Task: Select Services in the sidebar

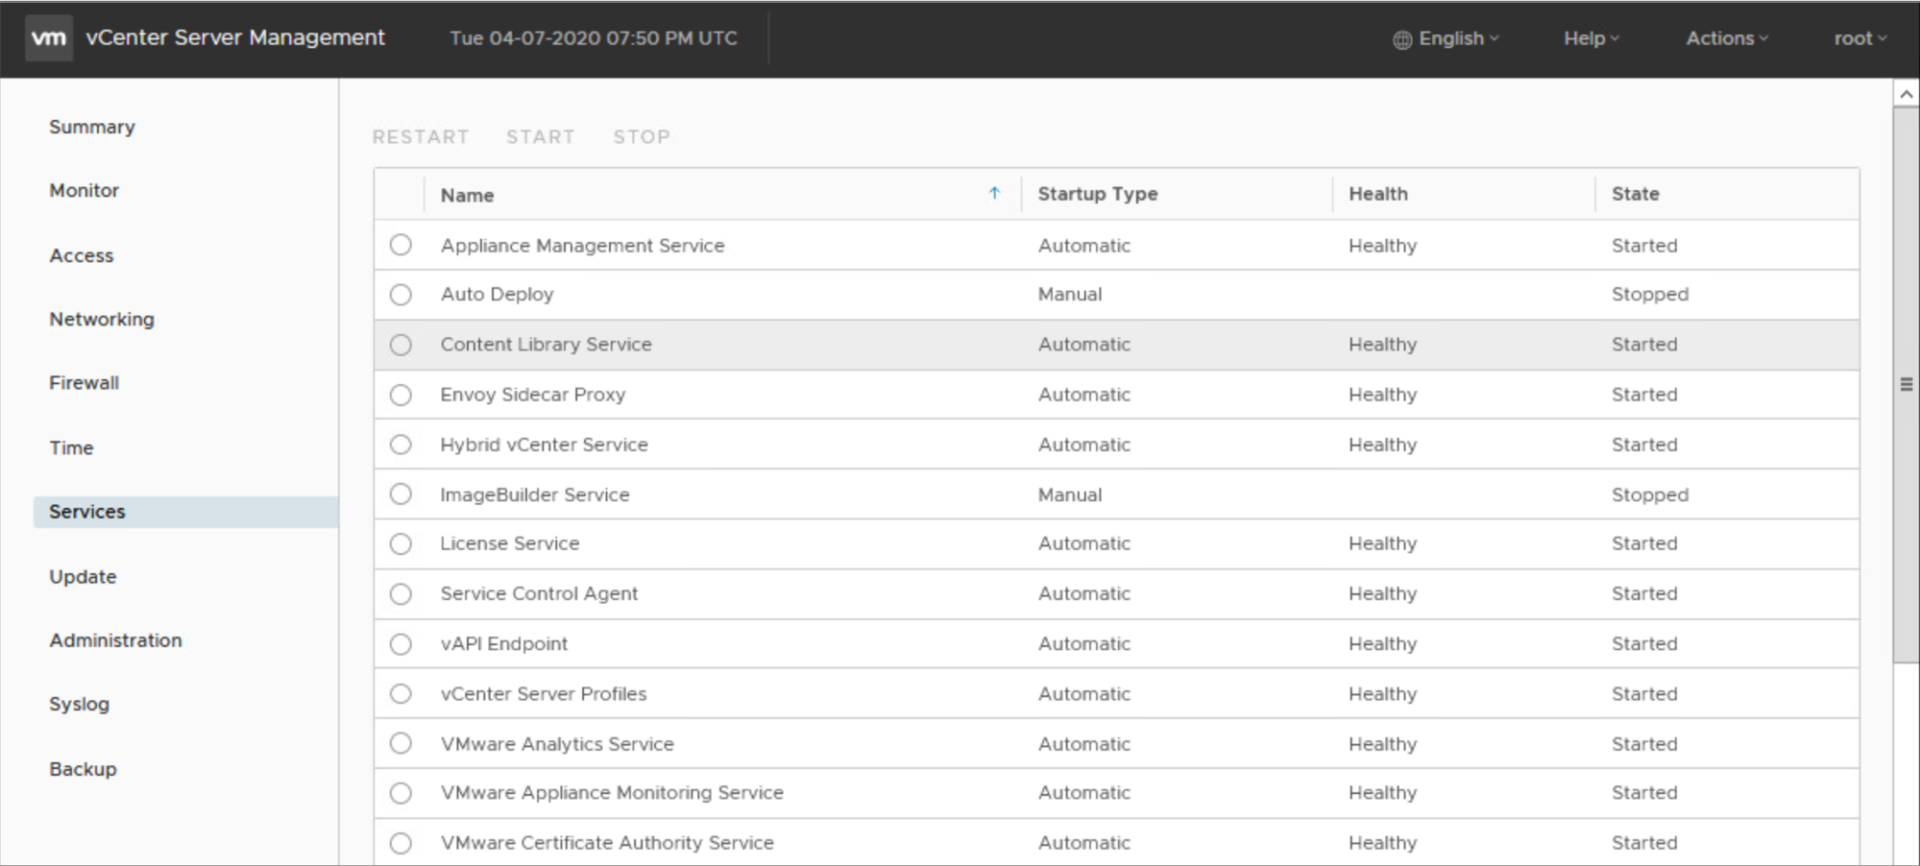Action: click(186, 512)
